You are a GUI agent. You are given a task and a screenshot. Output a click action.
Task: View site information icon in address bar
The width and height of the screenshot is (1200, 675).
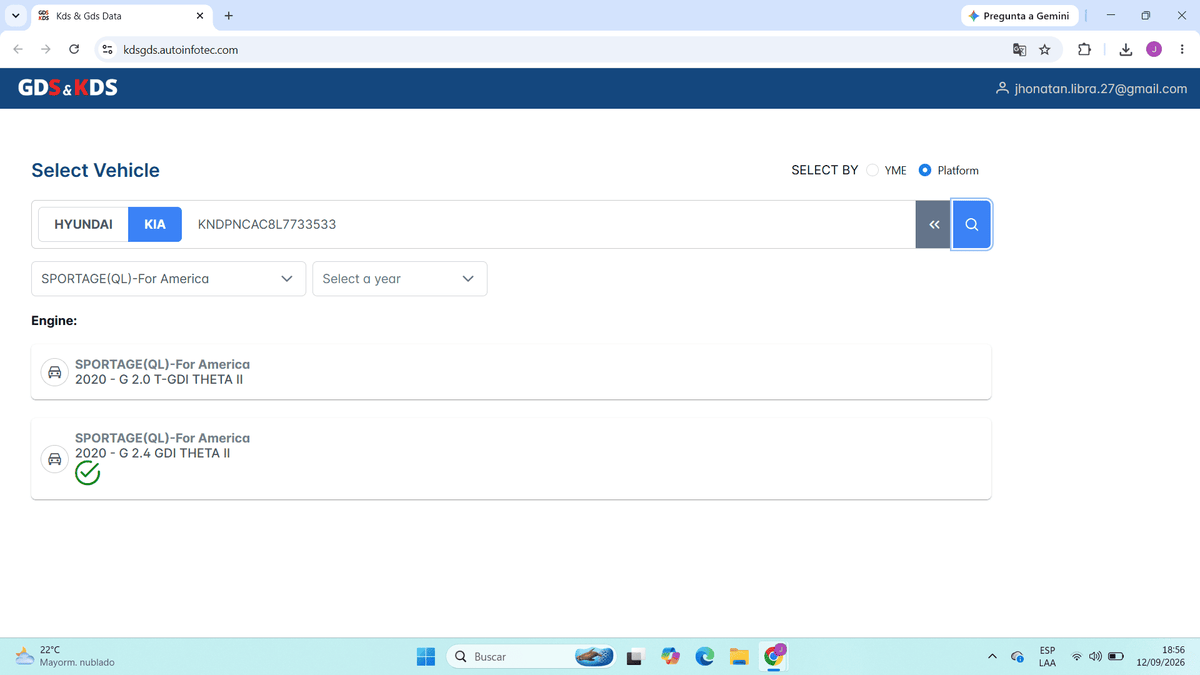point(108,49)
